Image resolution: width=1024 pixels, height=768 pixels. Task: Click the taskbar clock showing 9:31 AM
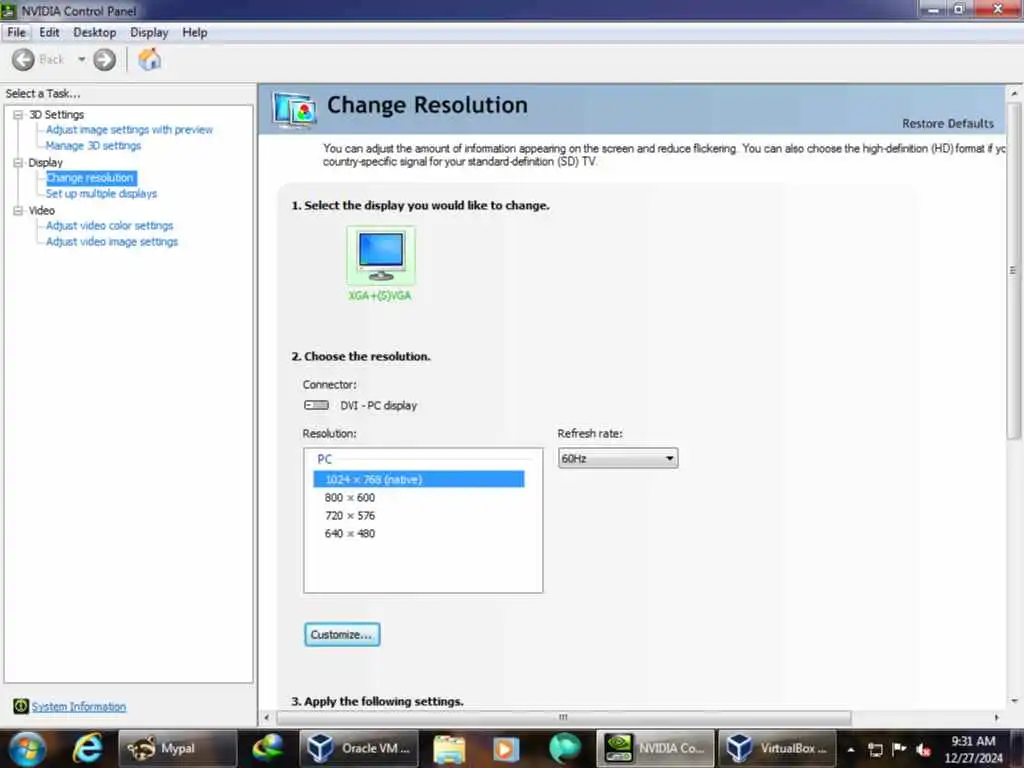click(973, 749)
